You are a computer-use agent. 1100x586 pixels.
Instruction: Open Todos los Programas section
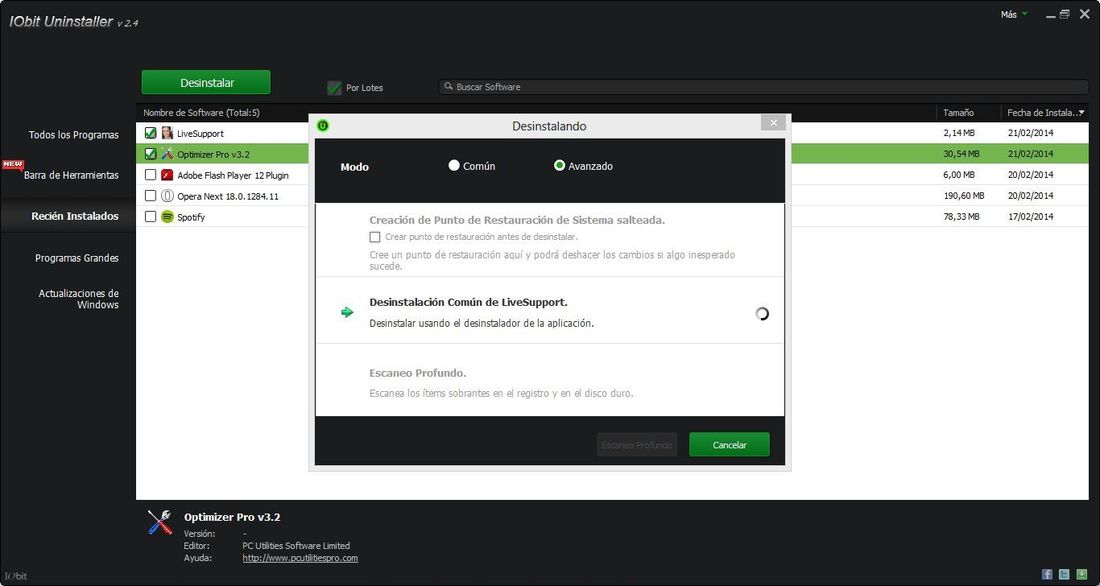tap(74, 135)
